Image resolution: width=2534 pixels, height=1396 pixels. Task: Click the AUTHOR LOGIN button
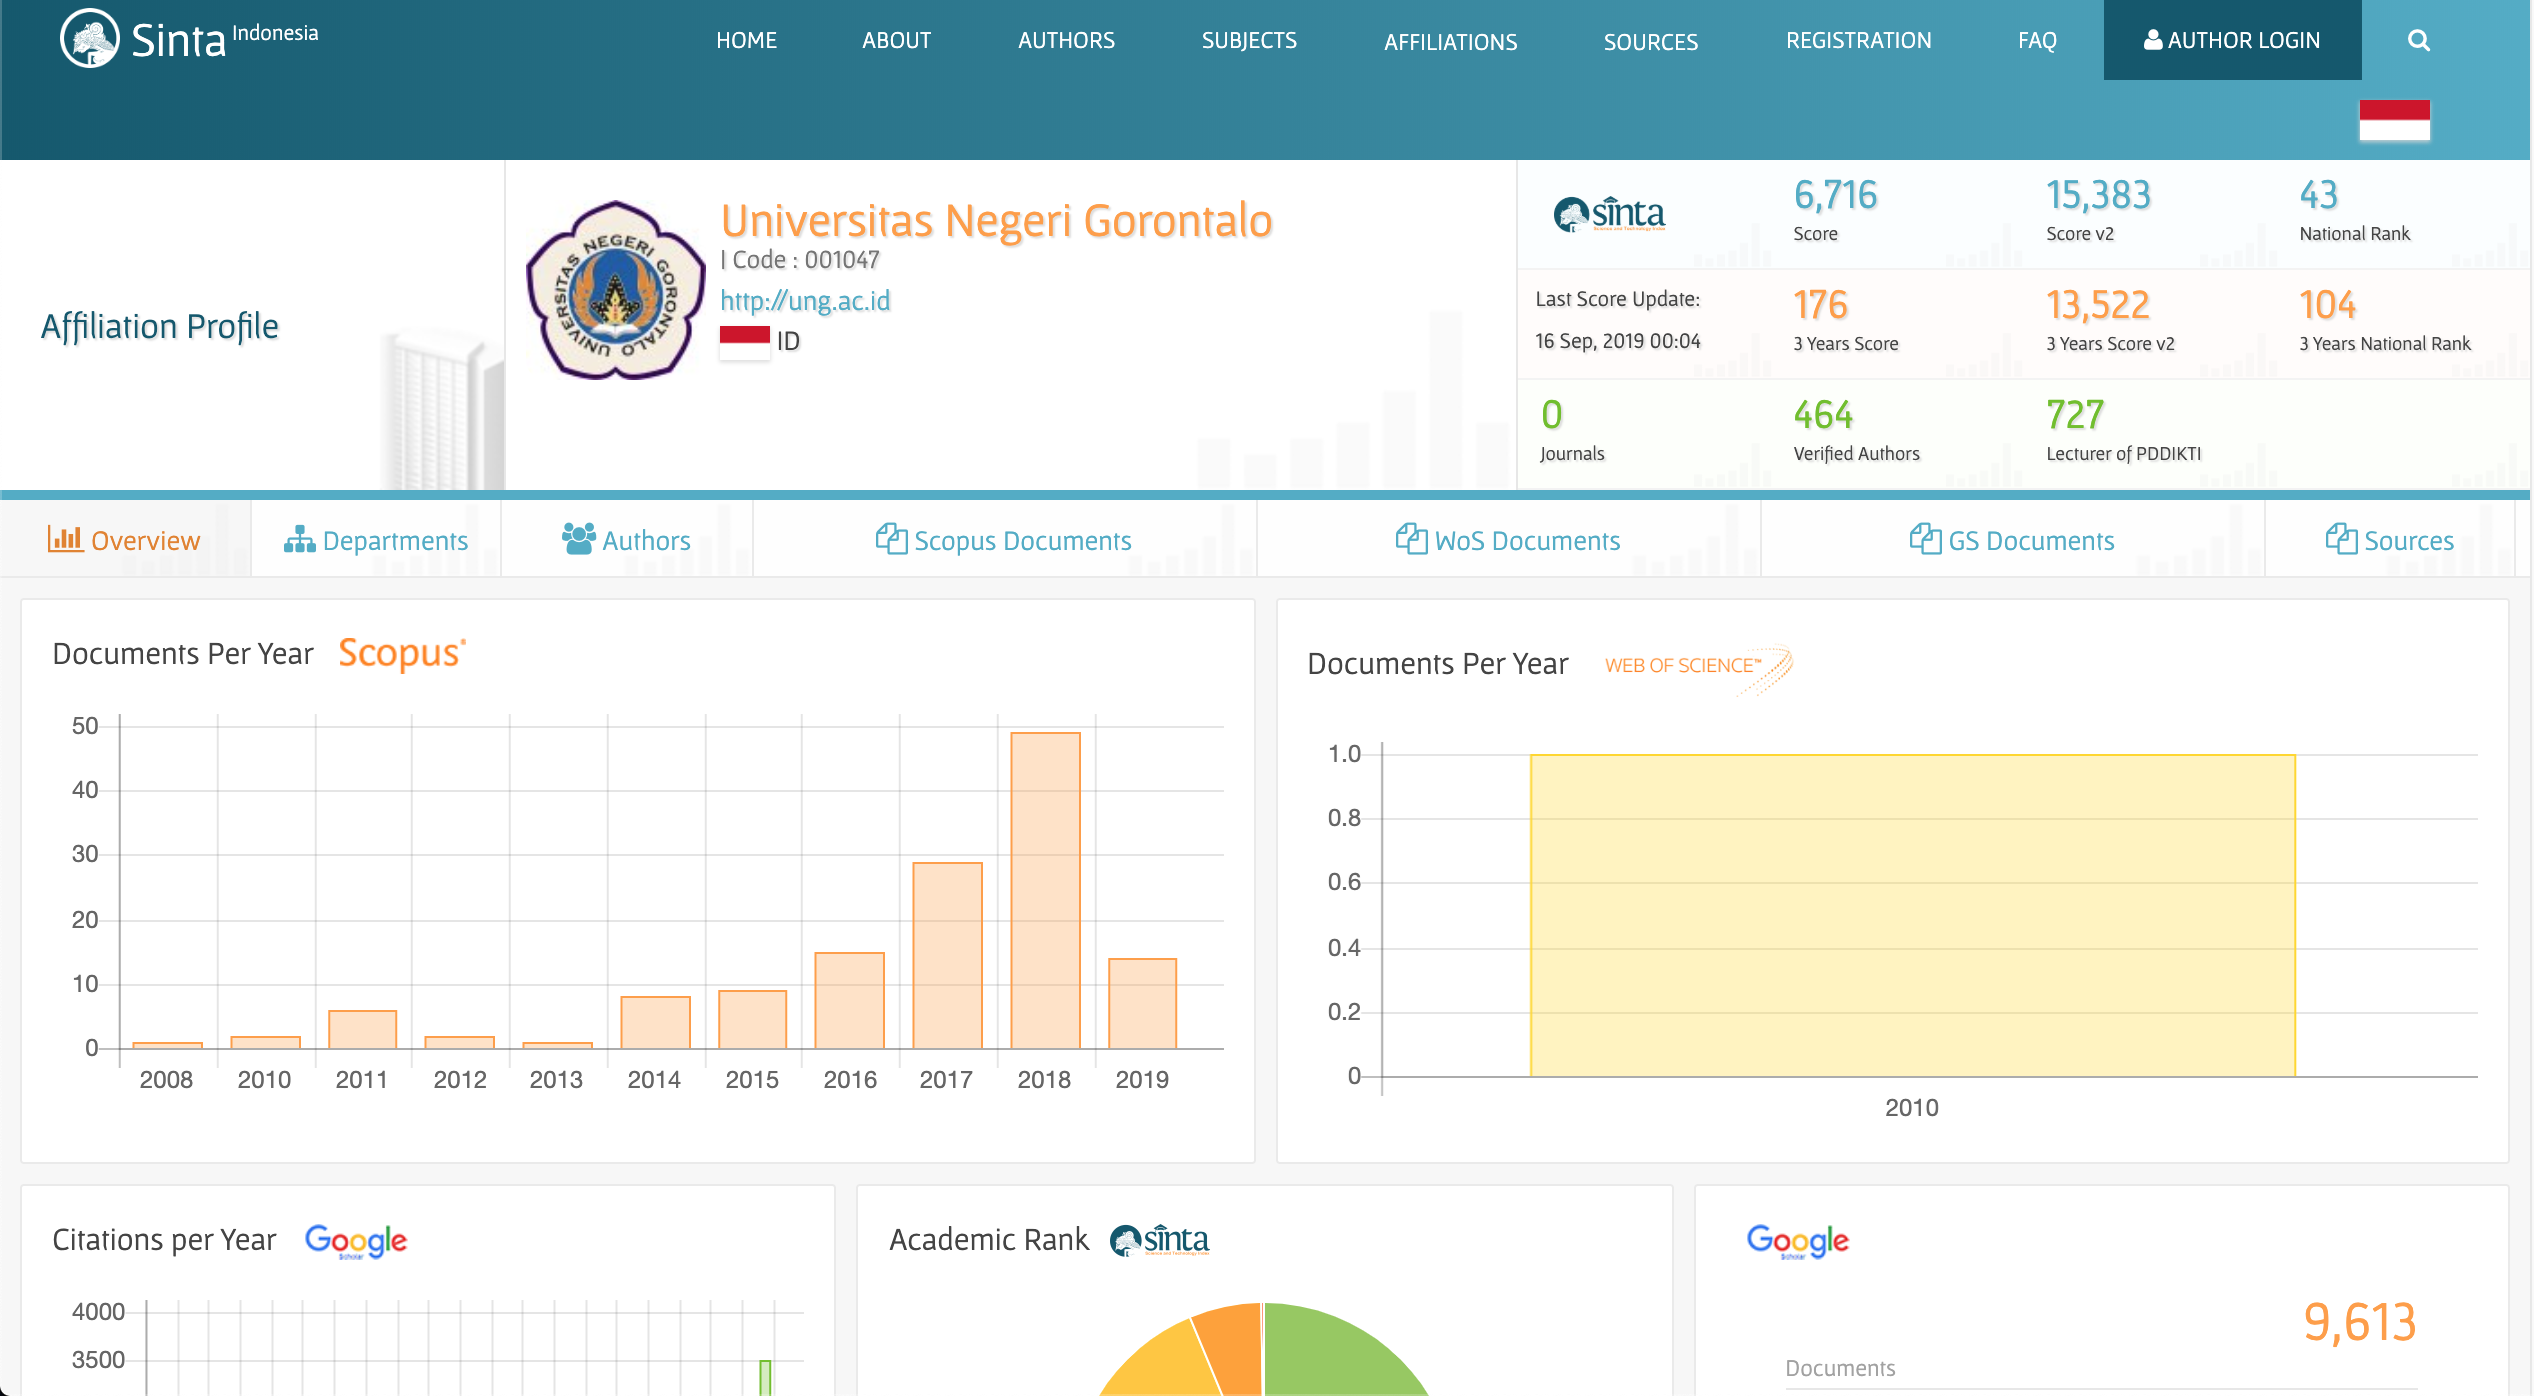[x=2232, y=40]
